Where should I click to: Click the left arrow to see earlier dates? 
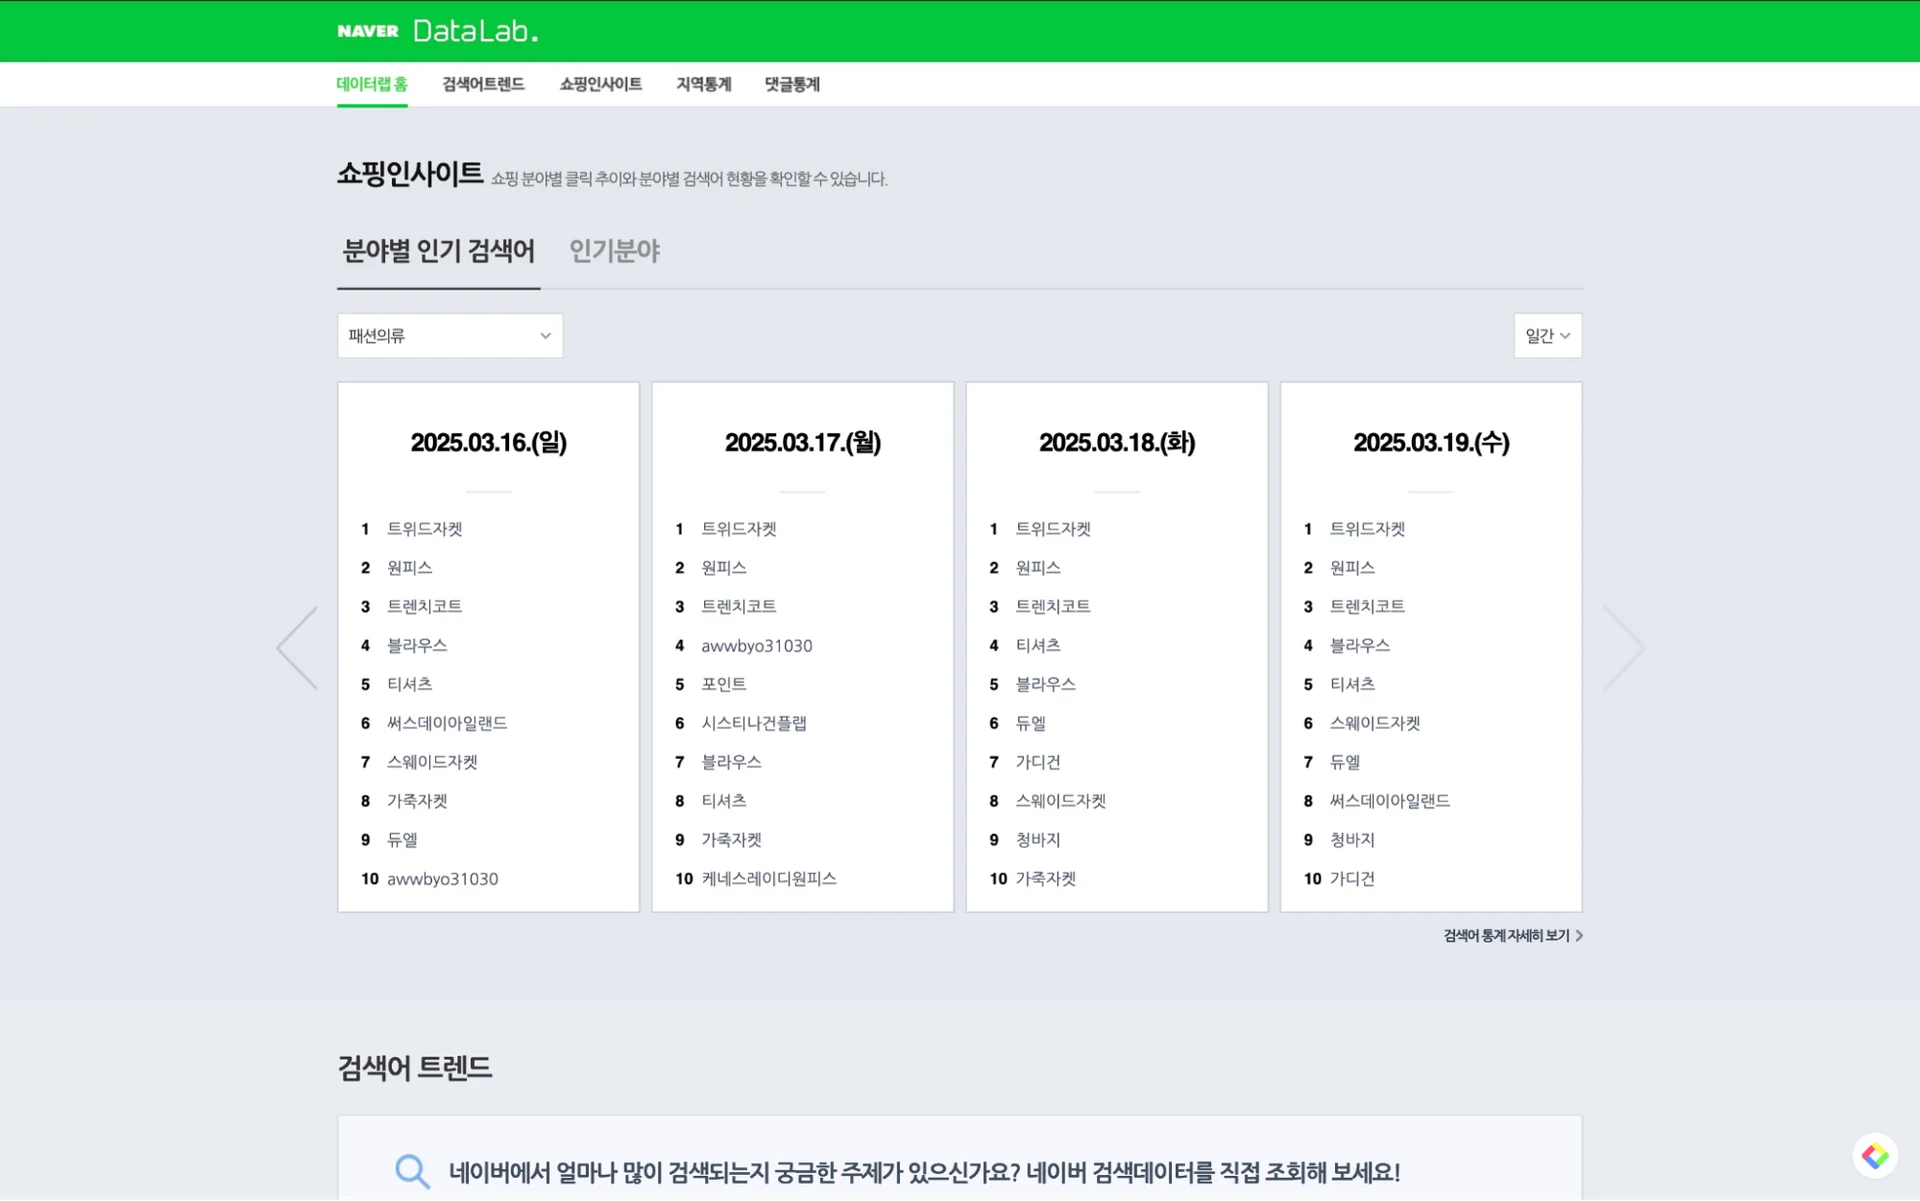297,647
